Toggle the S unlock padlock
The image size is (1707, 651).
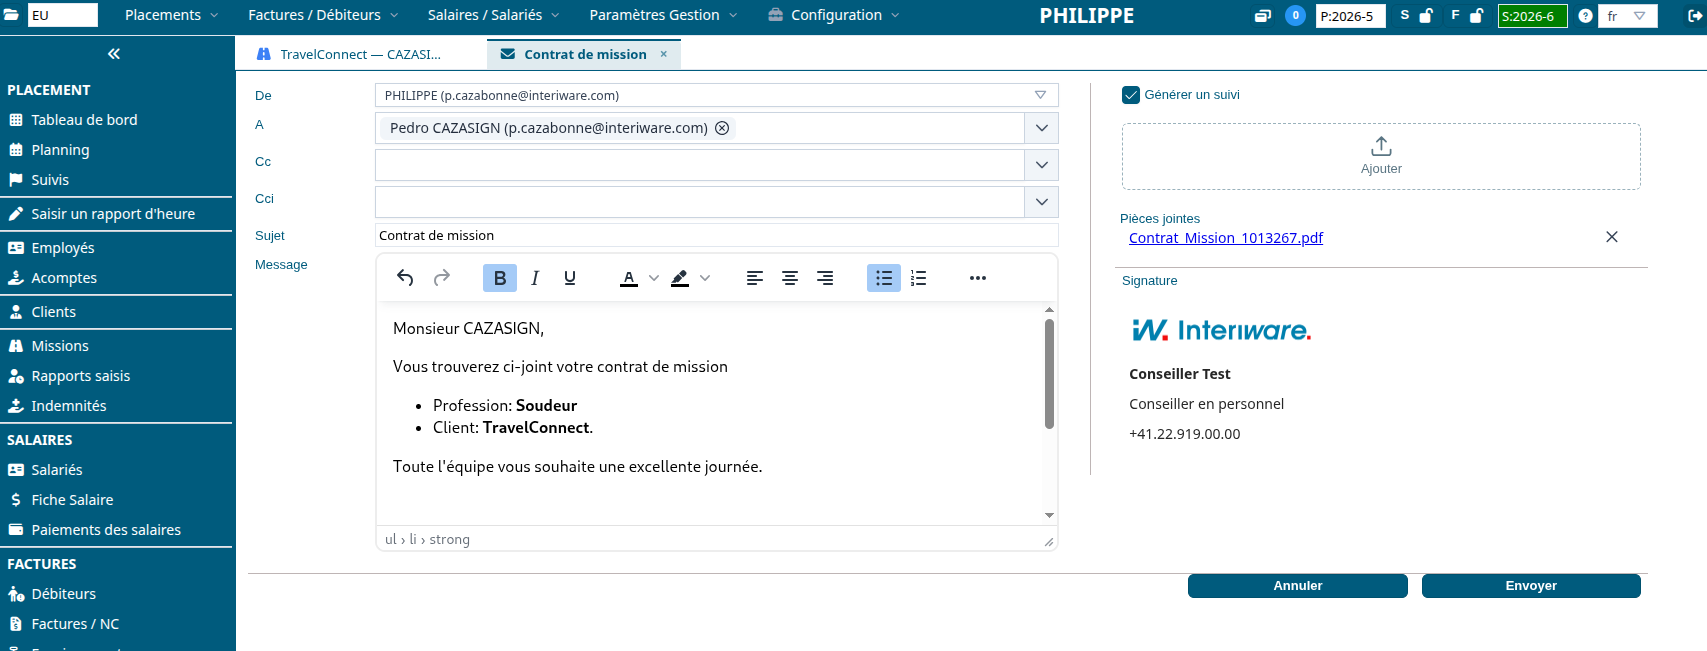coord(1427,15)
